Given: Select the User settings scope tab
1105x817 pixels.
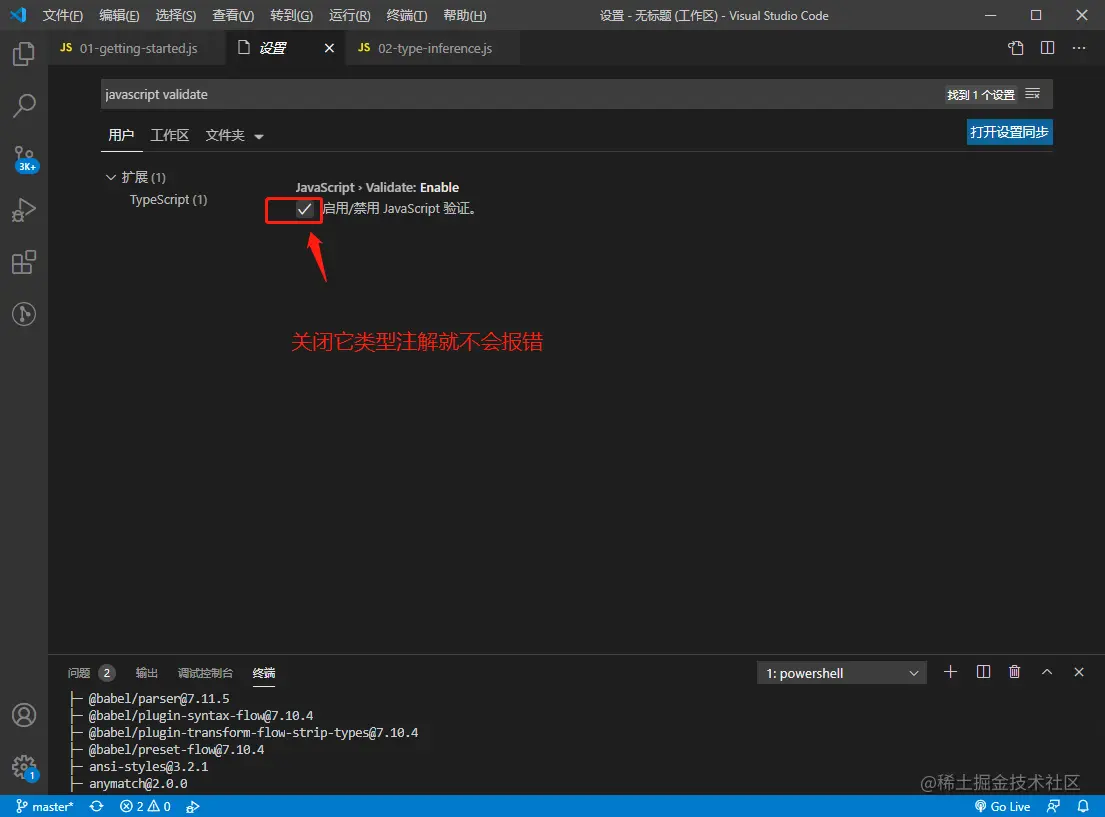Looking at the screenshot, I should pyautogui.click(x=121, y=135).
